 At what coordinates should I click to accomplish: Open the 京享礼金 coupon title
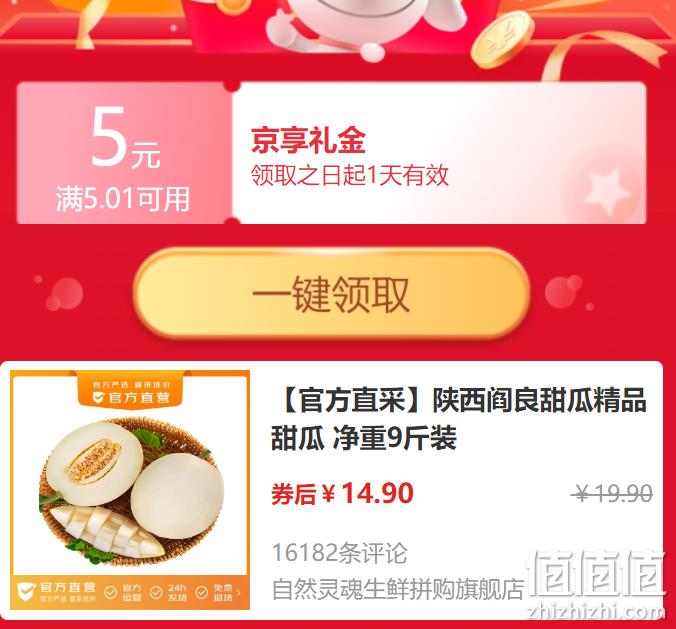(x=308, y=140)
